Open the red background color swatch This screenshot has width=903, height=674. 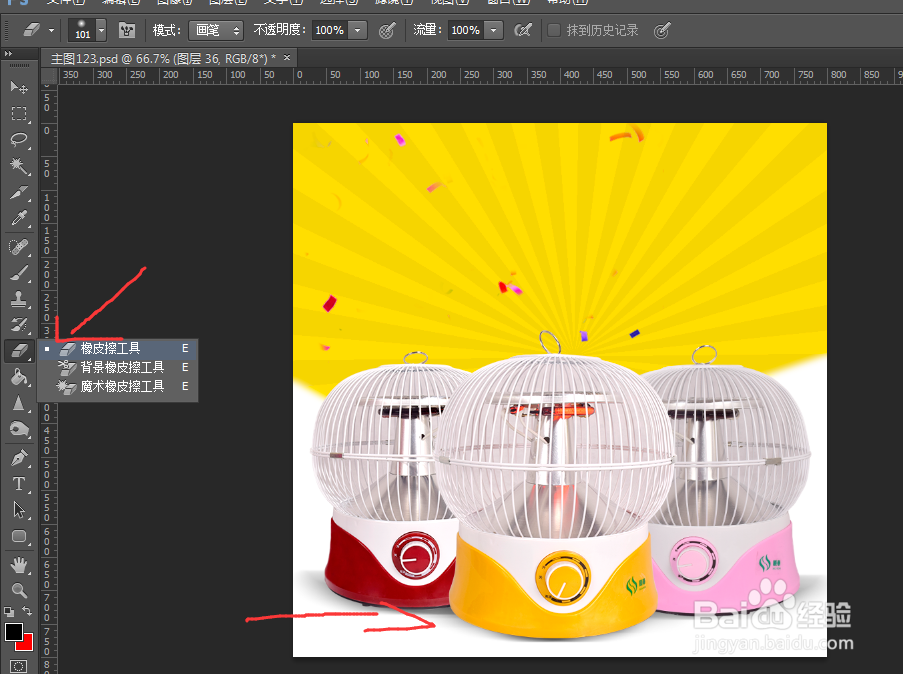(x=27, y=643)
